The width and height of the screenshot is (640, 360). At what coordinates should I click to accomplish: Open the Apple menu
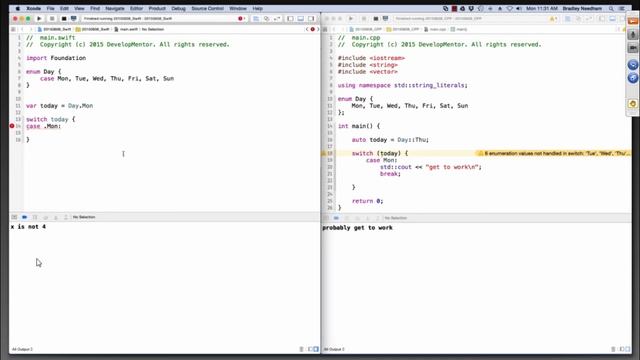(x=18, y=9)
